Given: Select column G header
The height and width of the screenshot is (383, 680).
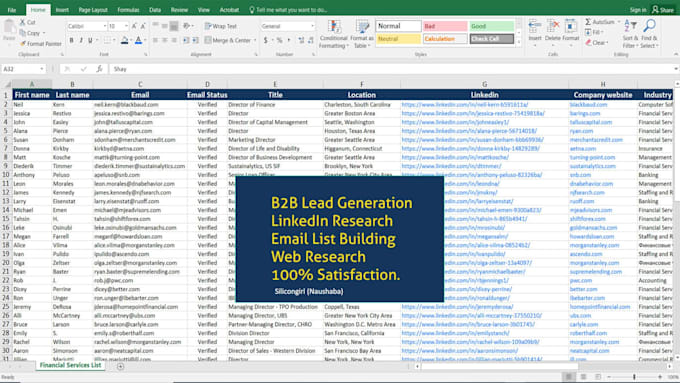Looking at the screenshot, I should point(484,84).
